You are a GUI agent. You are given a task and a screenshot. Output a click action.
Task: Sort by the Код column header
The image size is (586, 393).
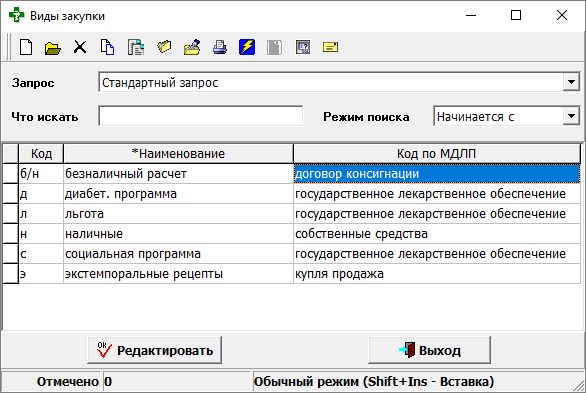pyautogui.click(x=41, y=154)
